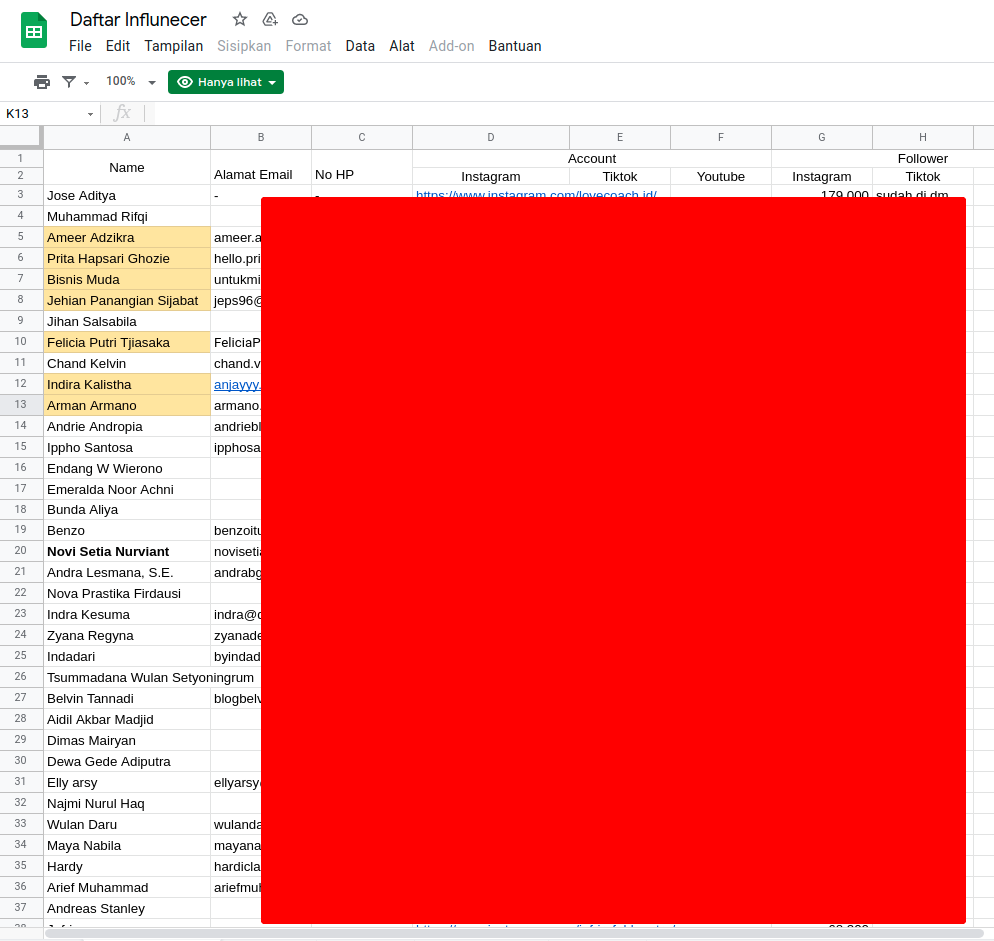Check cloud save status icon
Screen dimensions: 994x941
tap(300, 19)
